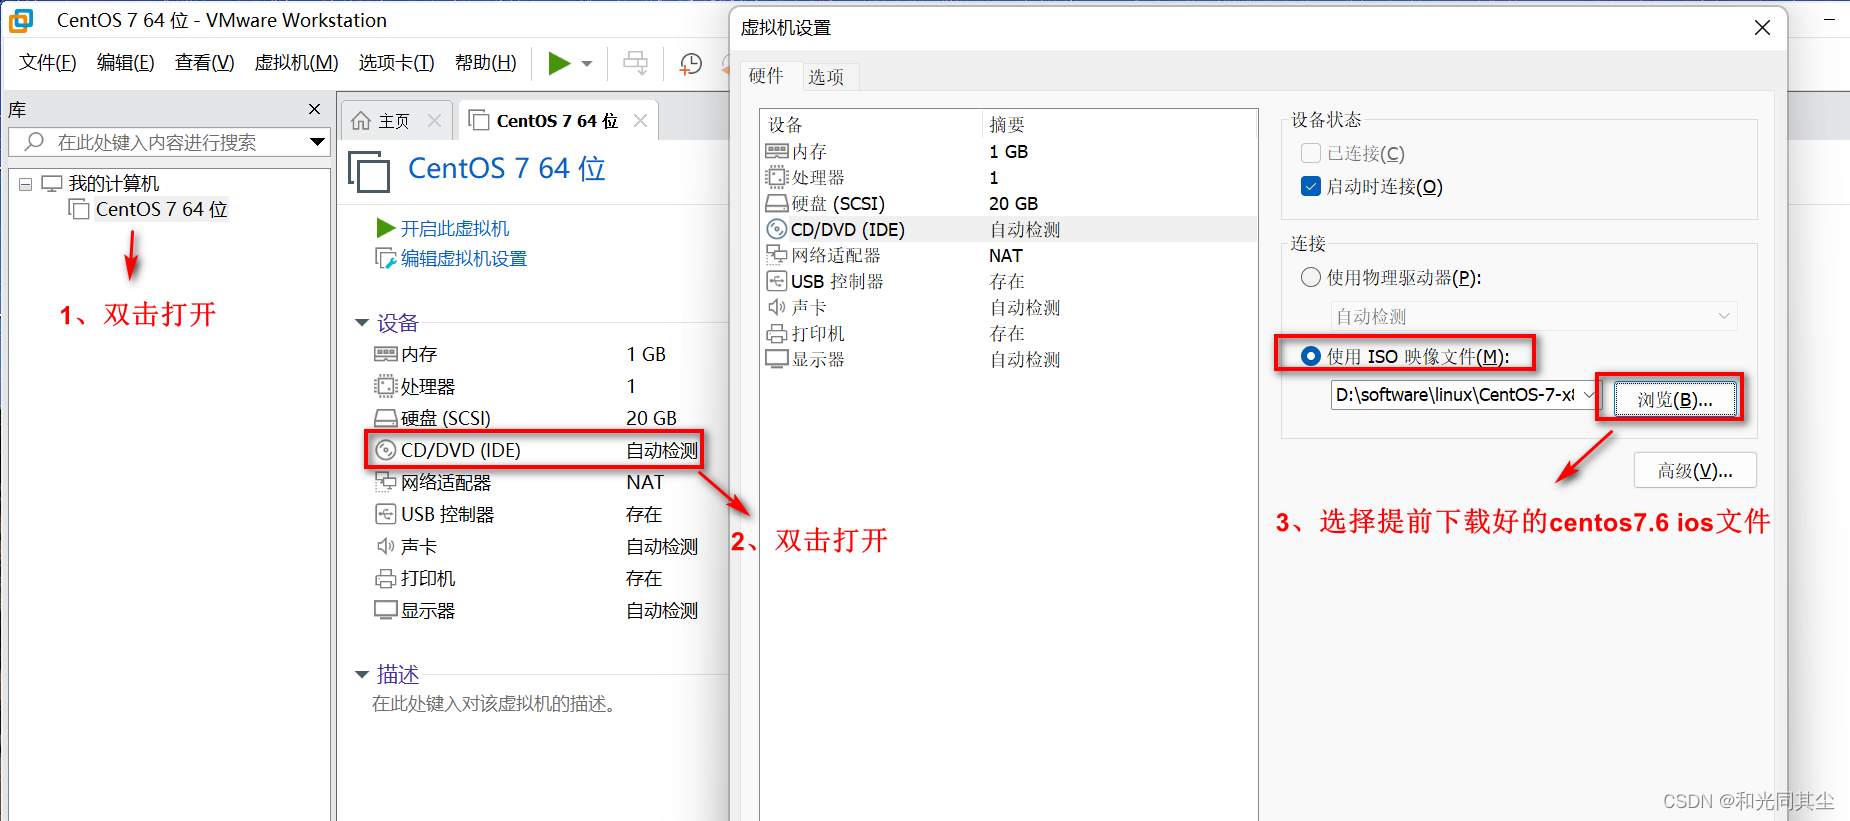1850x821 pixels.
Task: Click the processor icon in settings dialog
Action: (777, 177)
